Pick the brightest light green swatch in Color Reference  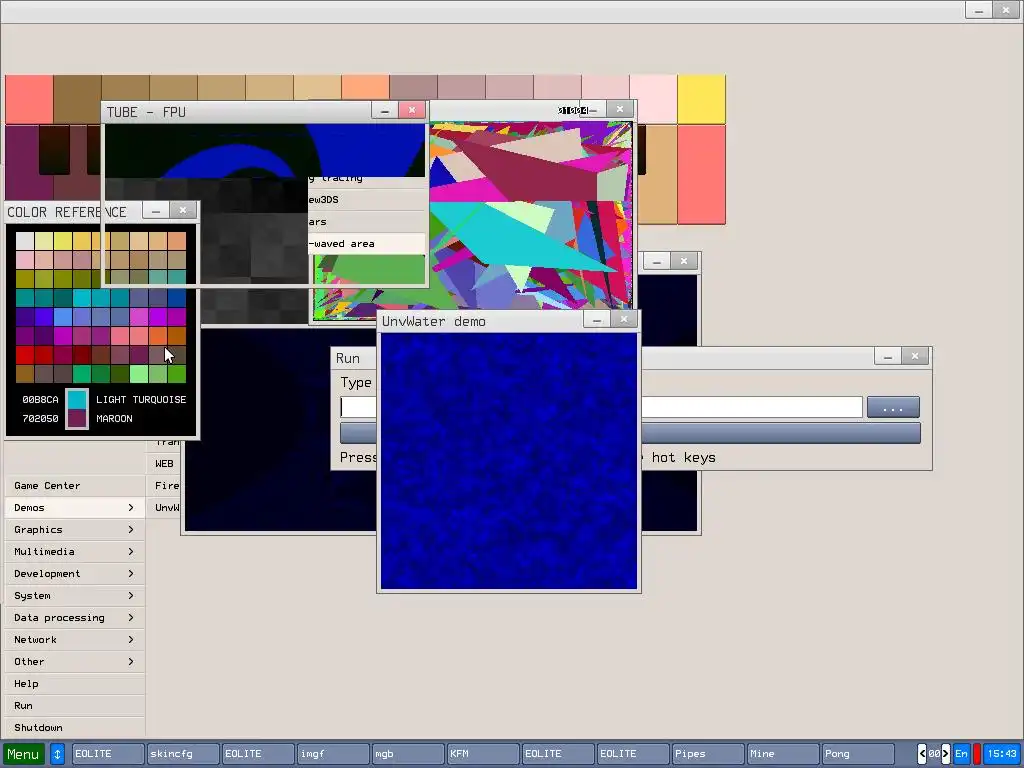139,374
